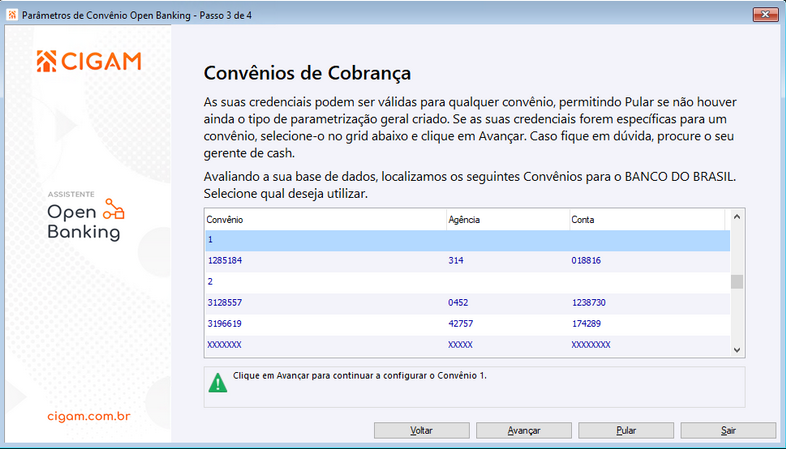Select the XXXXXXX convênio row
This screenshot has height=449, width=786.
pos(467,345)
